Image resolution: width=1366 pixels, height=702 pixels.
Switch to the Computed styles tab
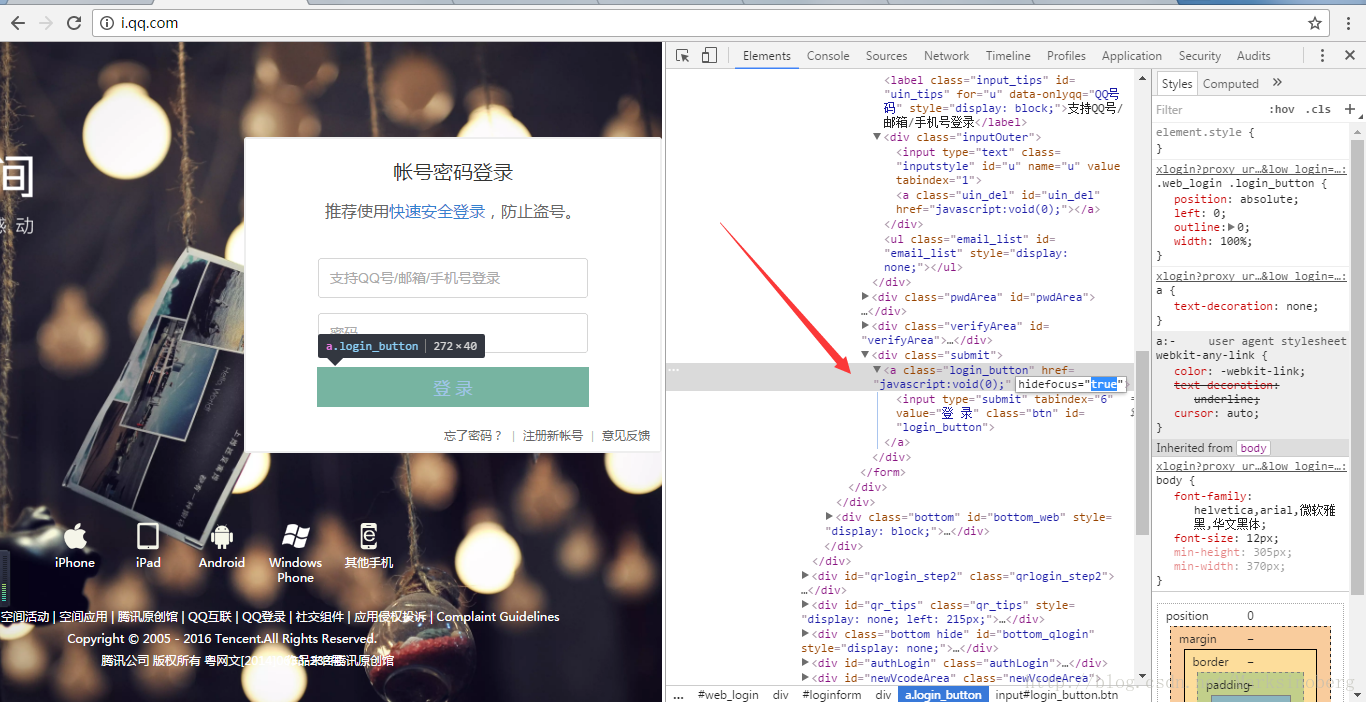point(1230,84)
